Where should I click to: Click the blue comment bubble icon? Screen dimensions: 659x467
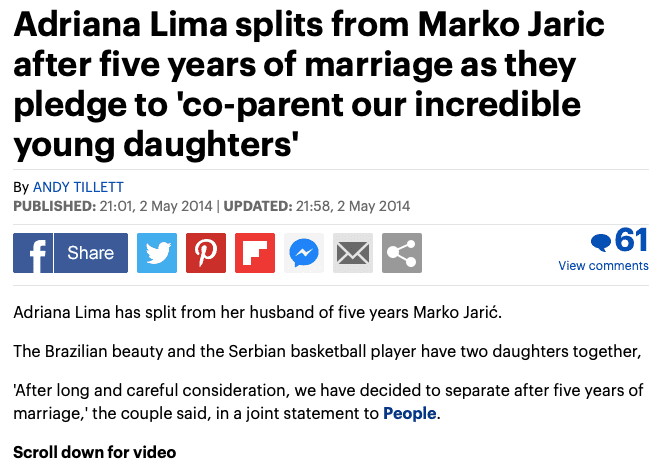(601, 242)
